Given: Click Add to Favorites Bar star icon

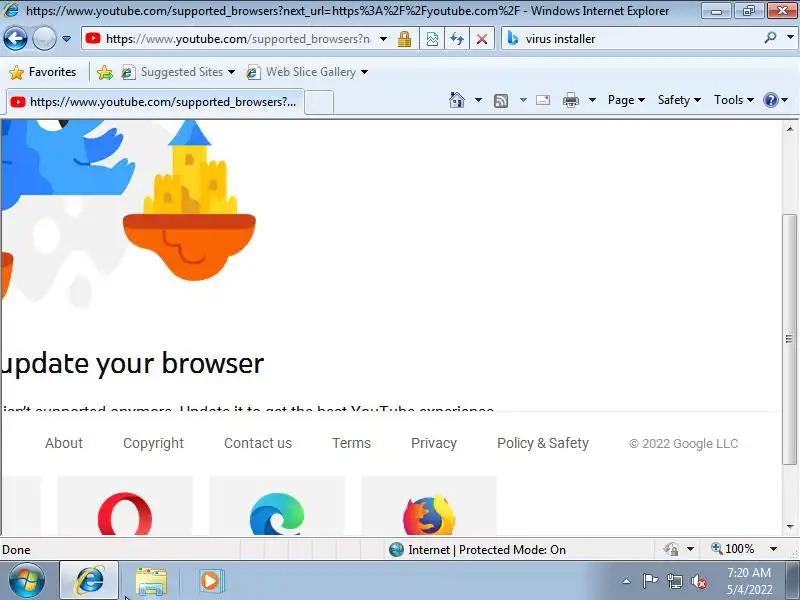Looking at the screenshot, I should [105, 72].
